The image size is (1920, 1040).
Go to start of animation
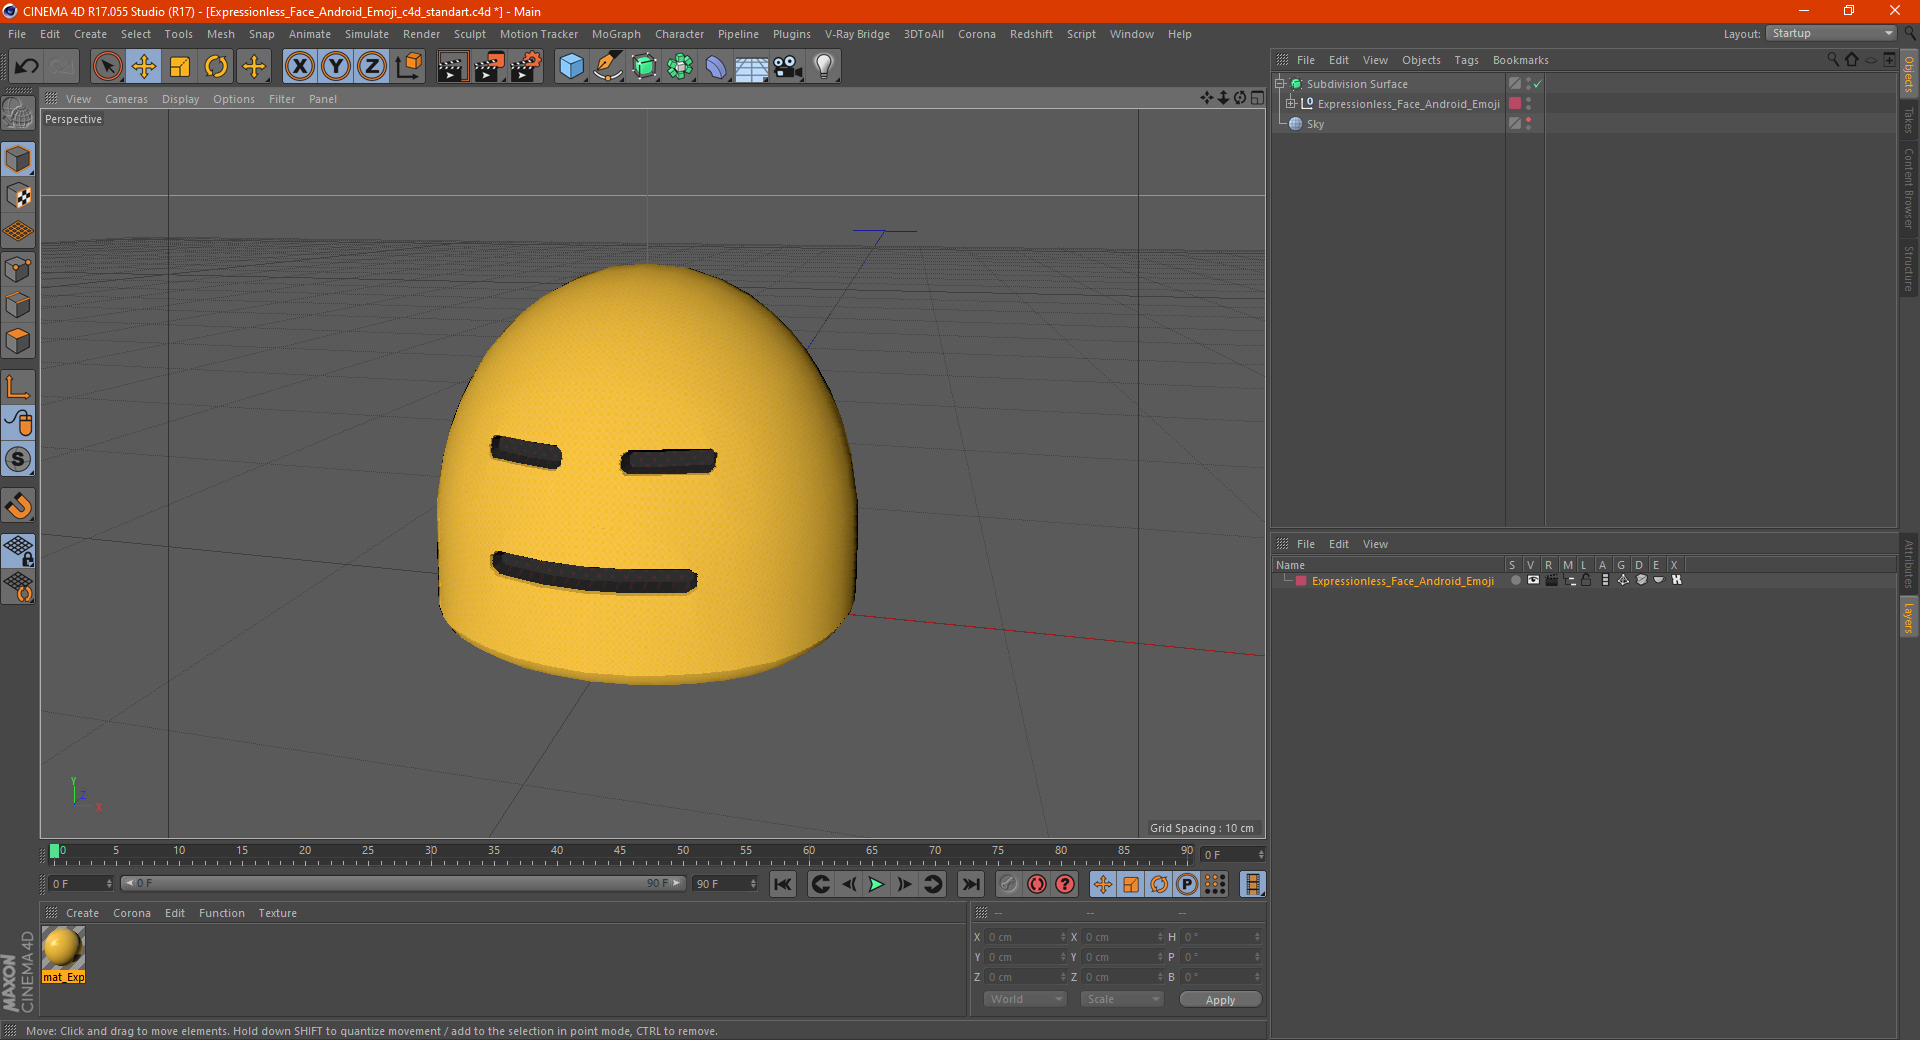tap(783, 884)
